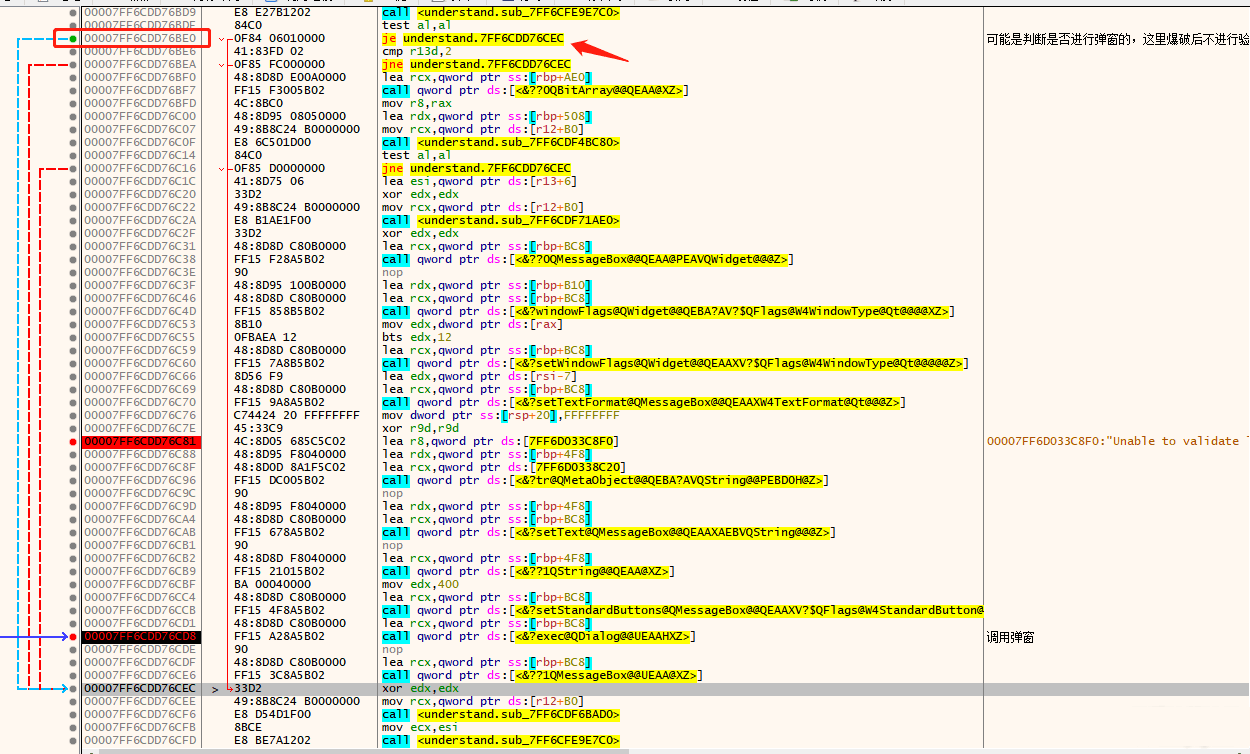Image resolution: width=1250 pixels, height=754 pixels.
Task: Click the setText@QMessageBox call instruction
Action: [609, 532]
